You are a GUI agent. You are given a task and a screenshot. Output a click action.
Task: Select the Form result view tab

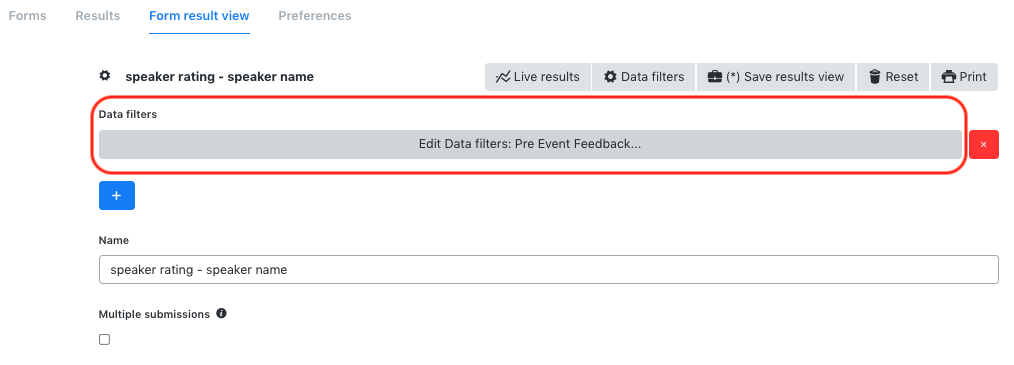click(199, 16)
